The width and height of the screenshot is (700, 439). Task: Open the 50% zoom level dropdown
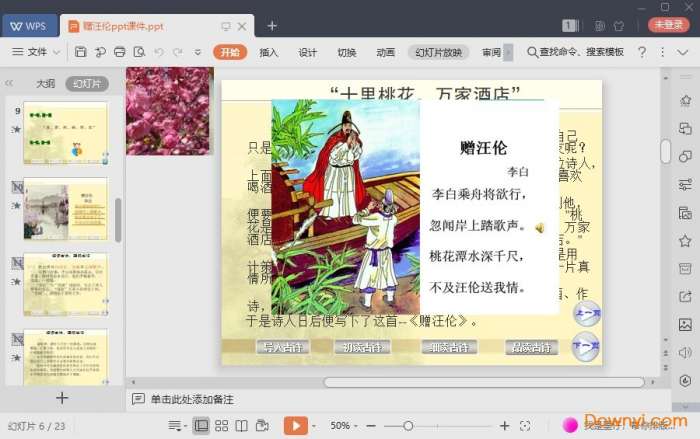point(344,426)
